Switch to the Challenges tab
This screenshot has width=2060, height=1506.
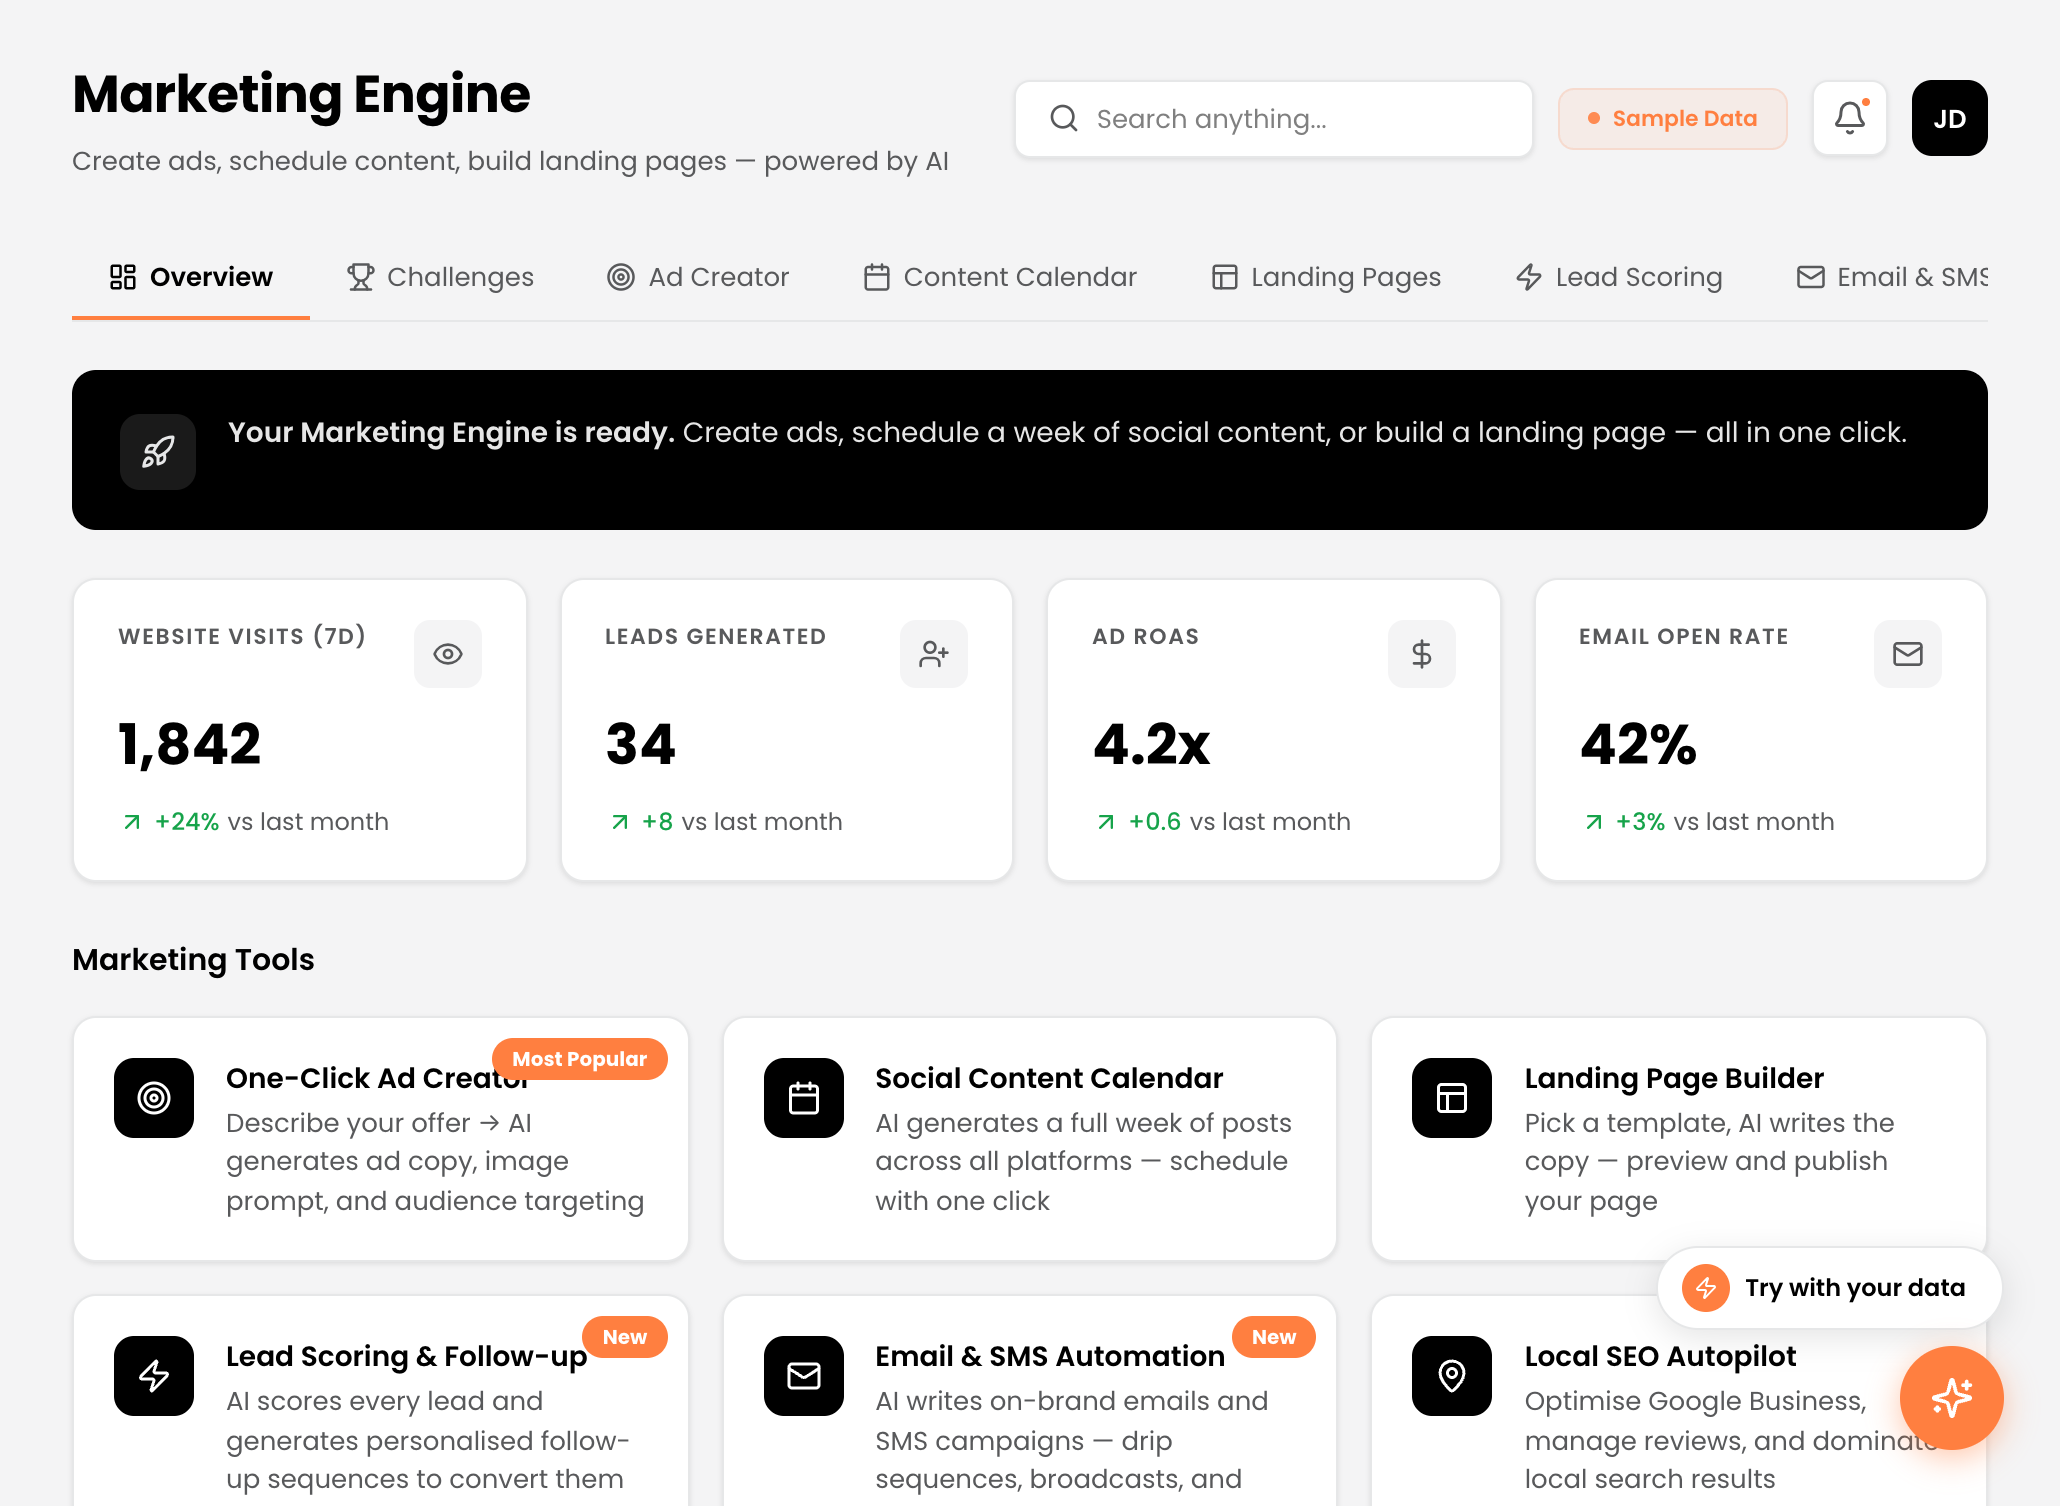[440, 277]
